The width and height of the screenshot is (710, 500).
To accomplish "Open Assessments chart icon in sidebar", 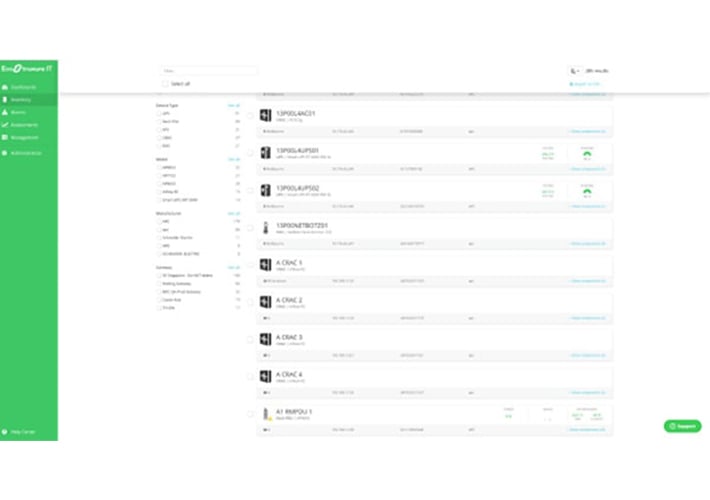I will click(5, 125).
